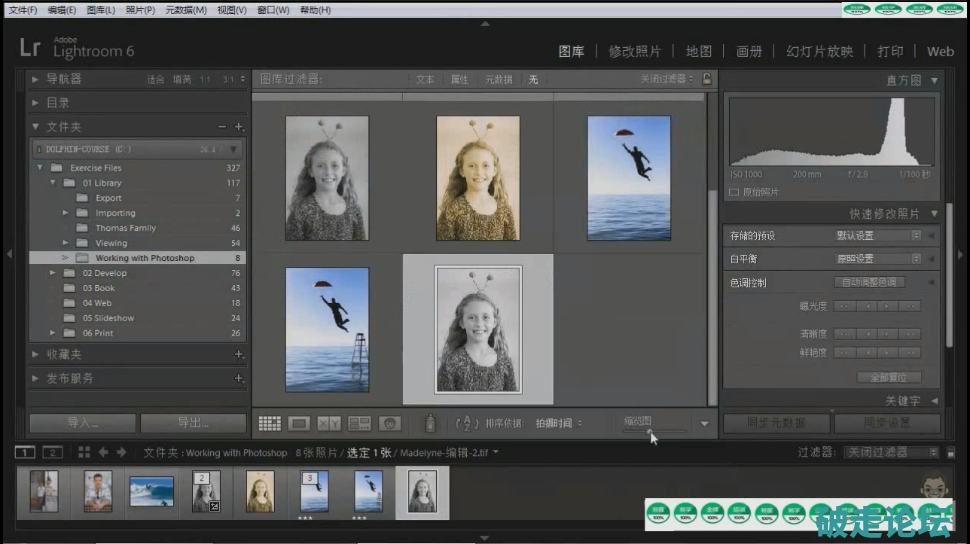Open the 存储的预设 preset dropdown
970x544 pixels.
tap(878, 236)
